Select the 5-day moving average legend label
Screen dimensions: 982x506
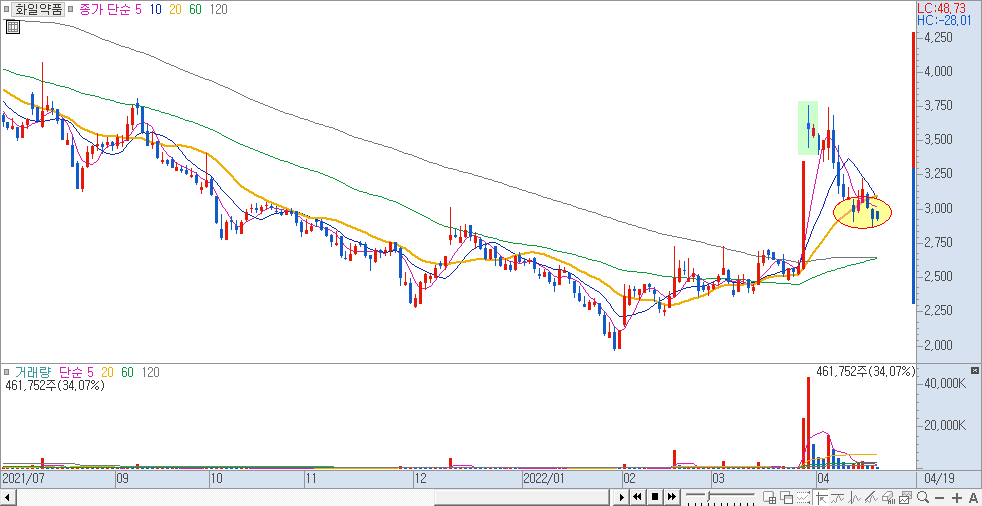coord(138,9)
